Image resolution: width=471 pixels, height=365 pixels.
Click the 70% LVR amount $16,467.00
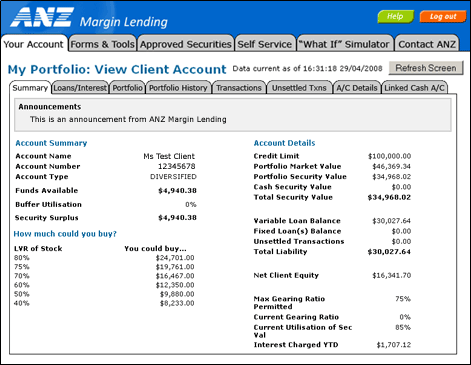tap(175, 276)
